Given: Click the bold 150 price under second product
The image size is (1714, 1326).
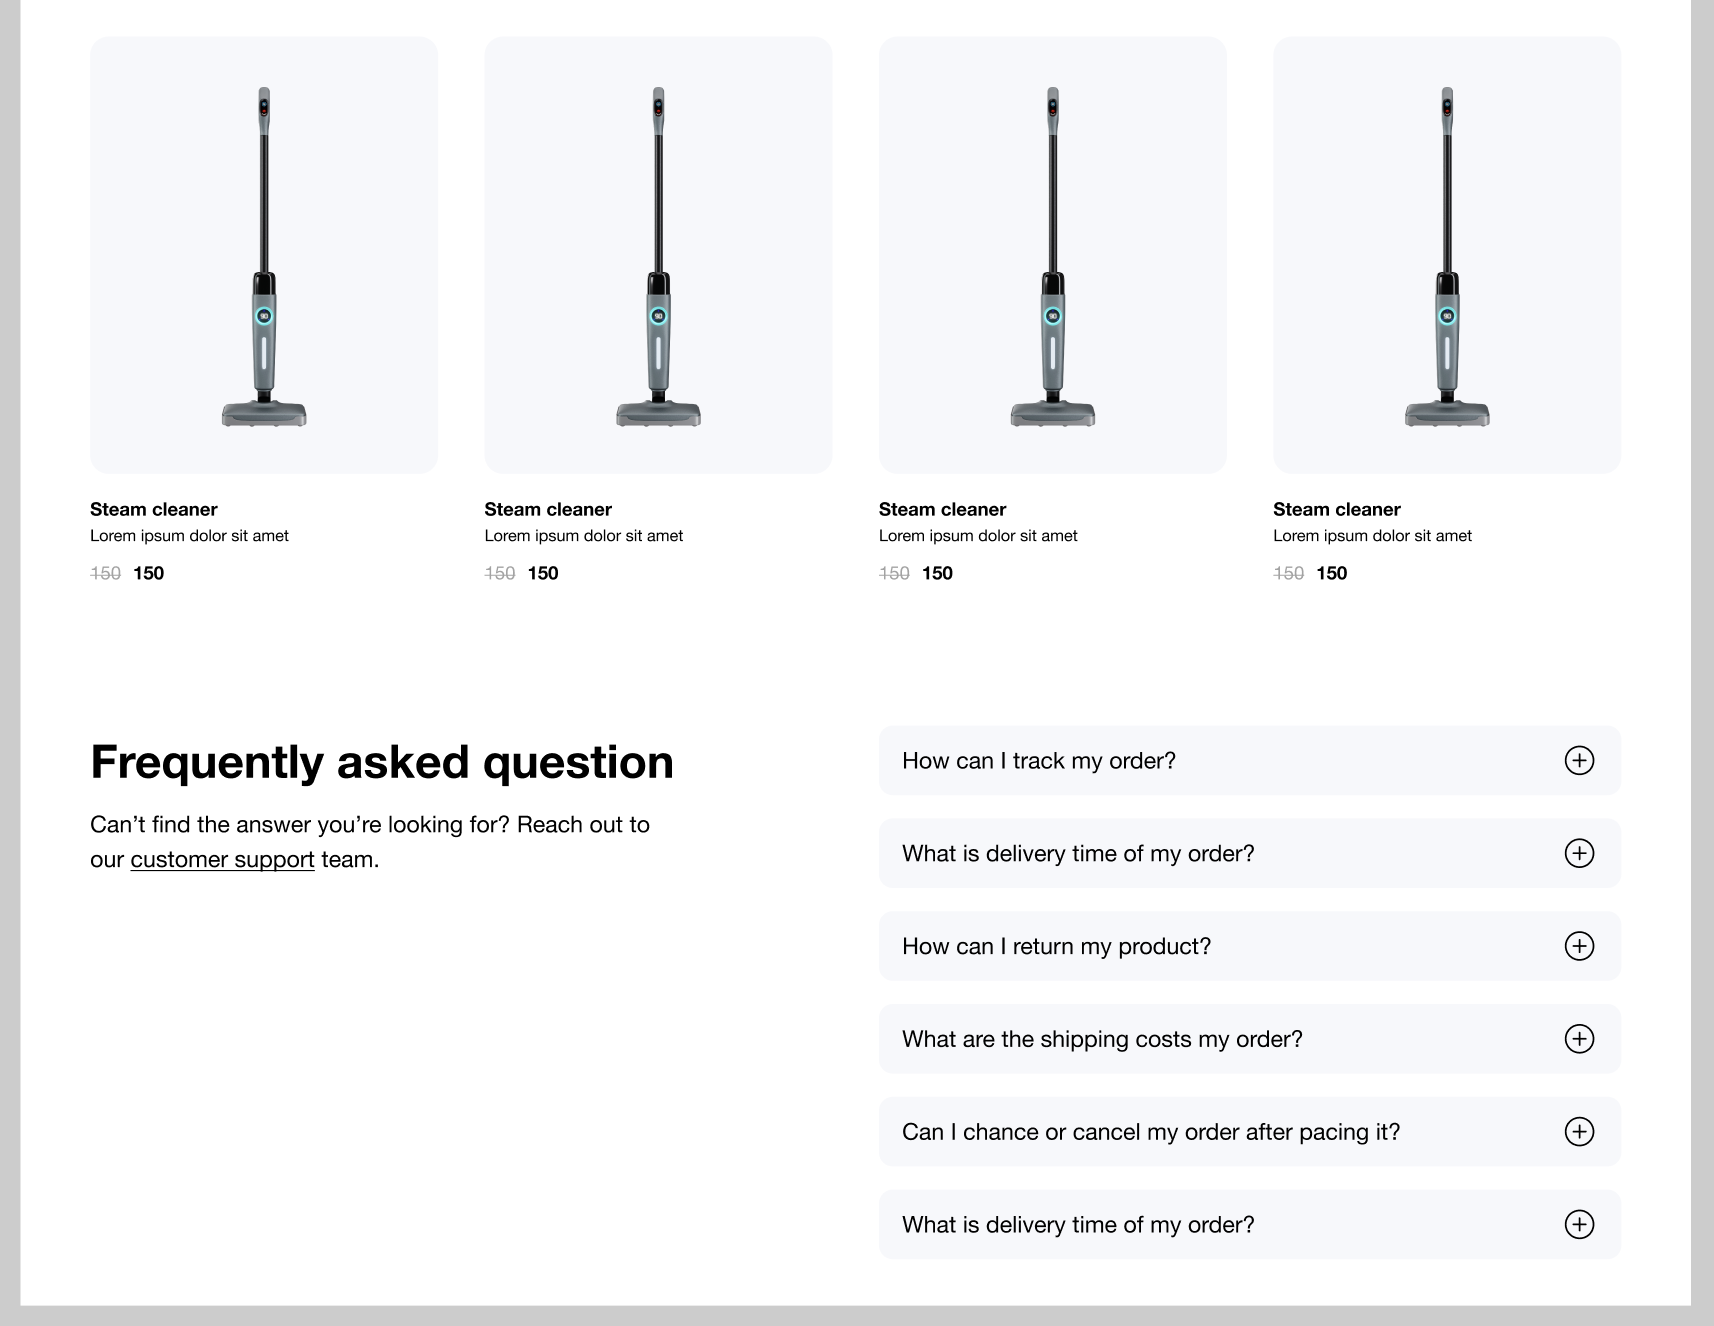Looking at the screenshot, I should click(x=543, y=573).
